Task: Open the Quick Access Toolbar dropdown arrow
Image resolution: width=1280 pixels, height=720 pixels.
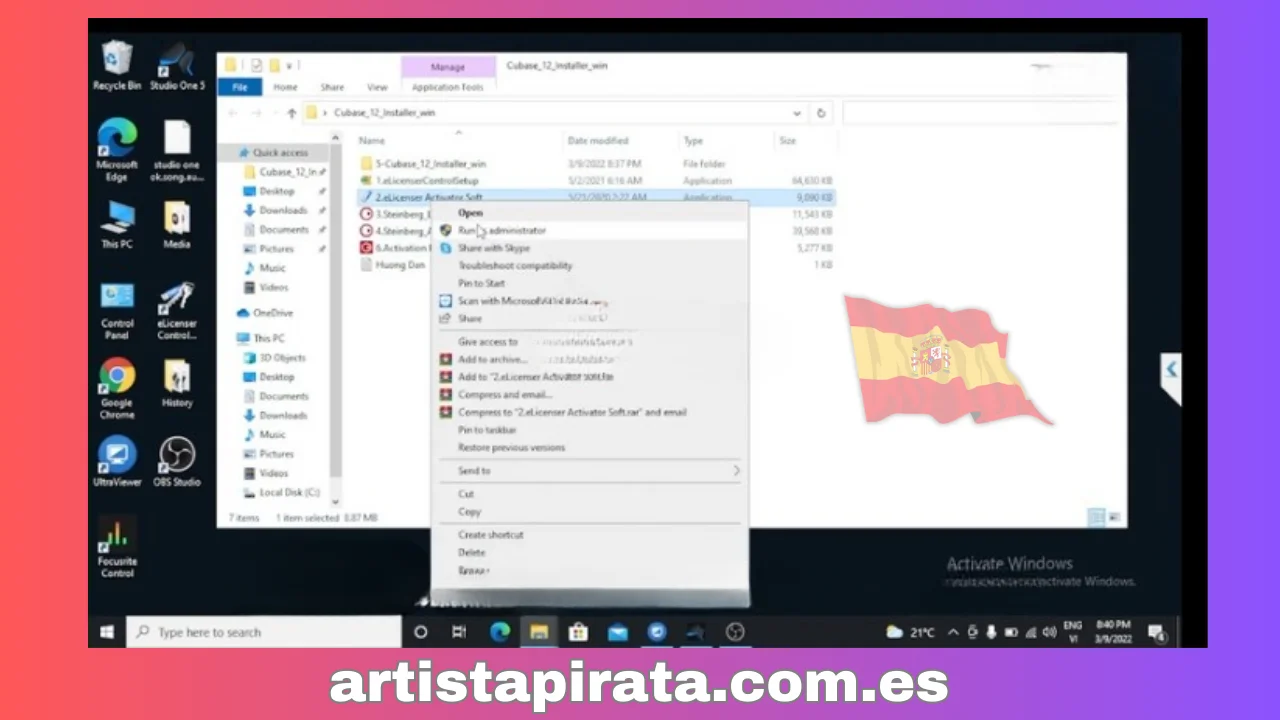Action: [289, 66]
